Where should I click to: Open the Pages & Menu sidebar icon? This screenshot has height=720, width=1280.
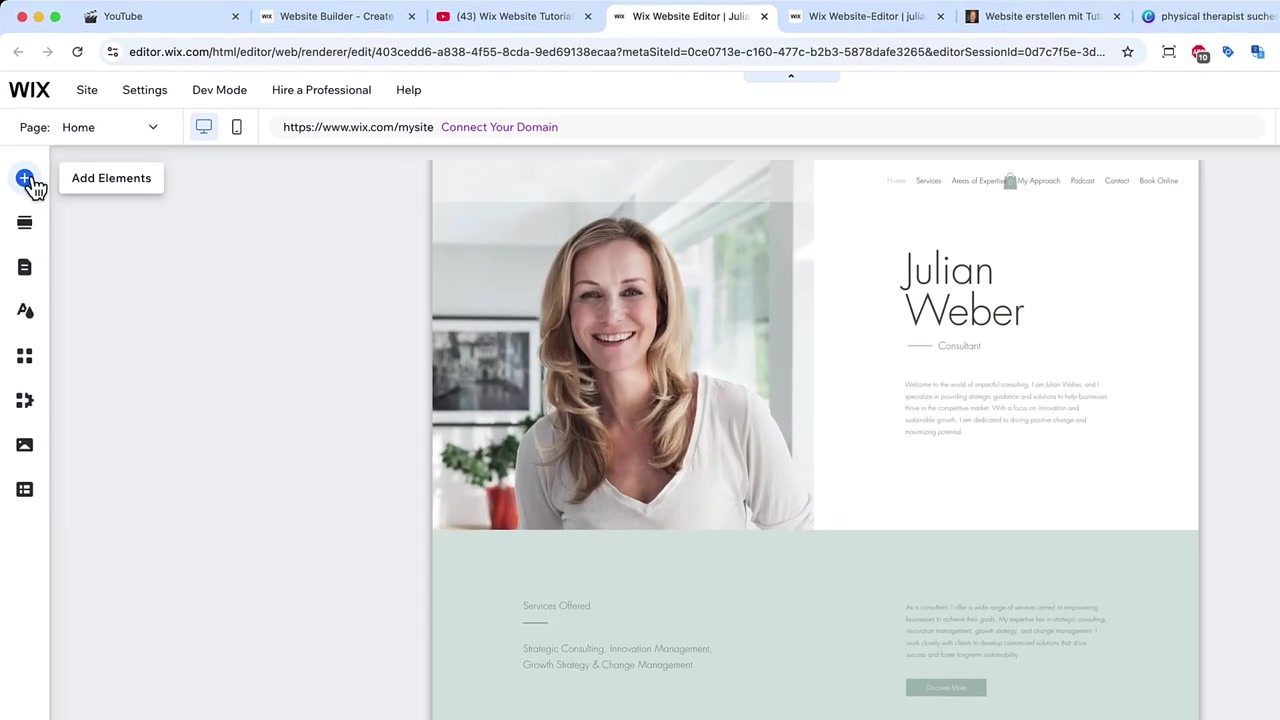25,267
